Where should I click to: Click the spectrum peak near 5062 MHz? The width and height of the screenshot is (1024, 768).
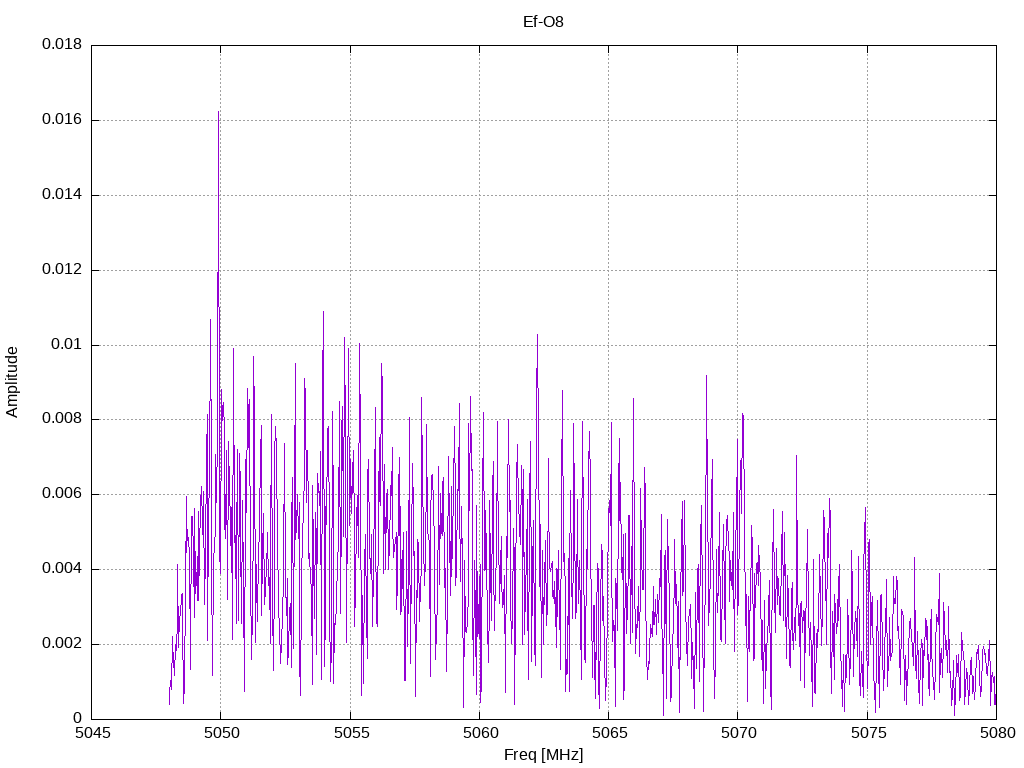[537, 336]
